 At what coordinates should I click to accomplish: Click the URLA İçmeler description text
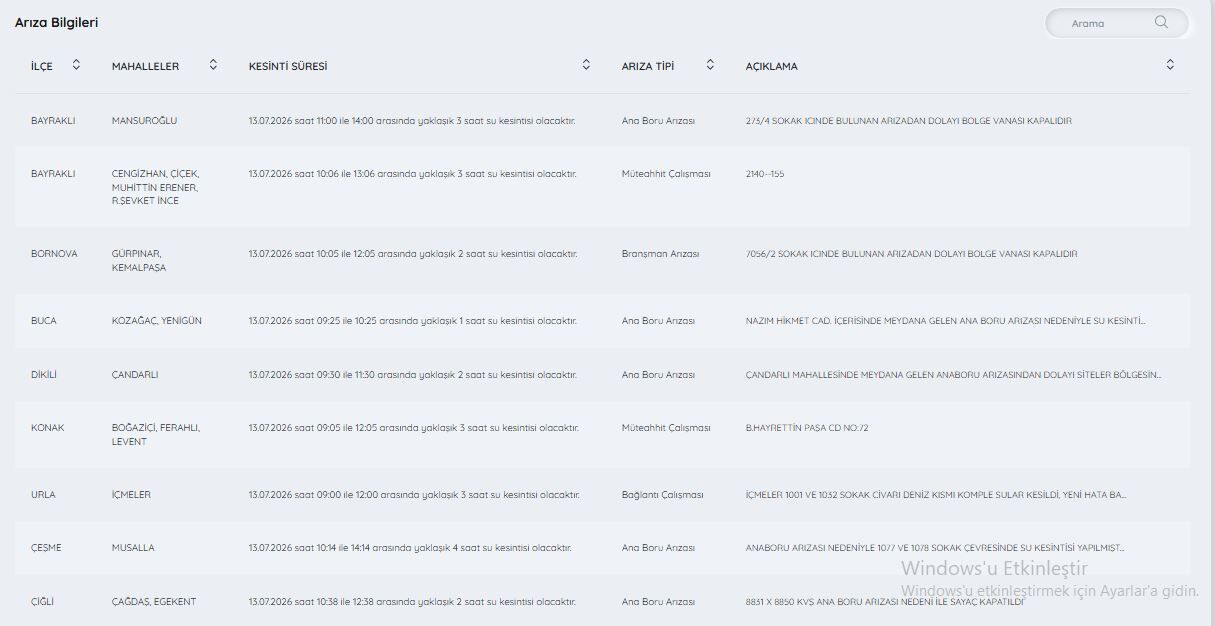coord(936,495)
